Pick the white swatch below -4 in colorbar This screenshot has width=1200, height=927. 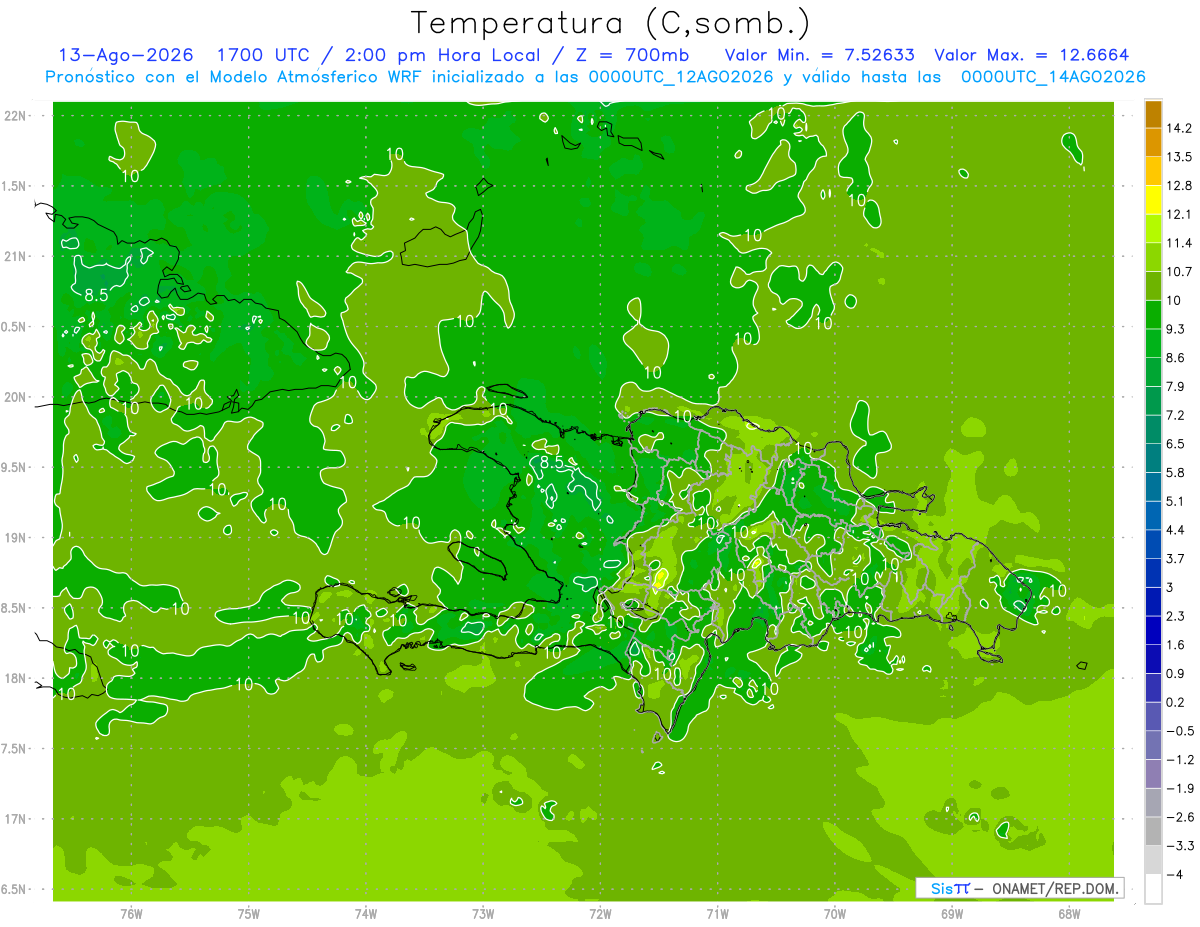tap(1153, 890)
